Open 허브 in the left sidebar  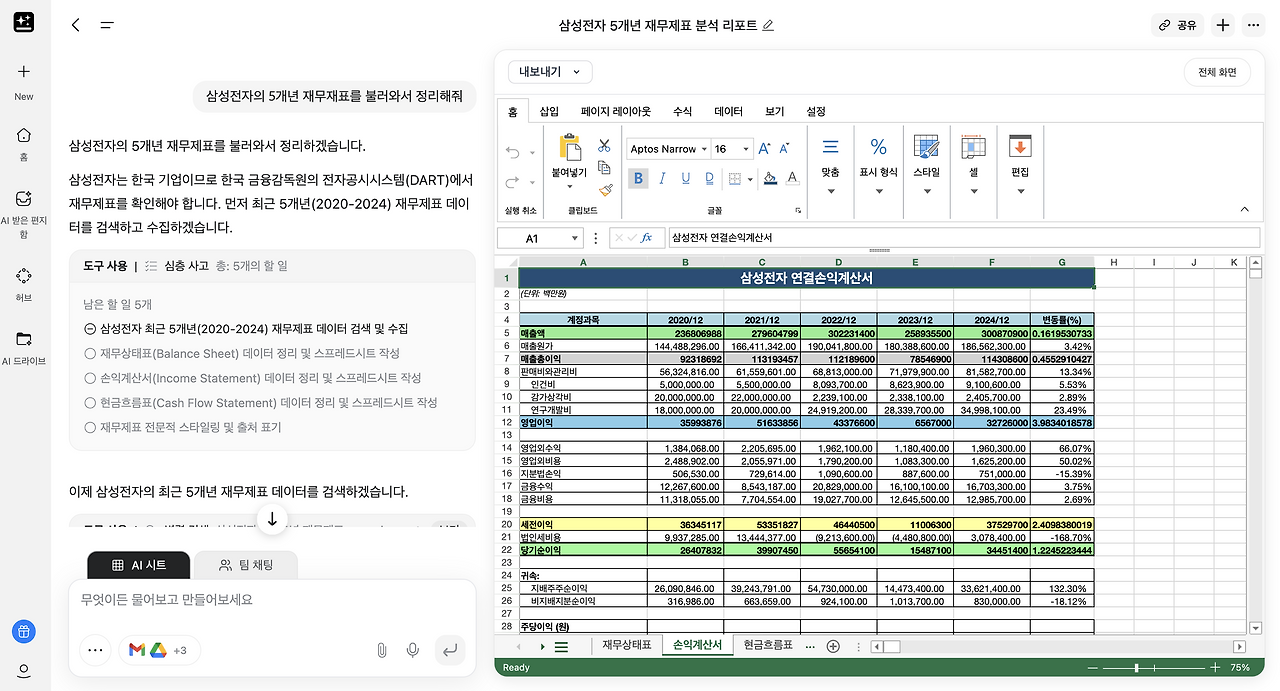pyautogui.click(x=24, y=284)
